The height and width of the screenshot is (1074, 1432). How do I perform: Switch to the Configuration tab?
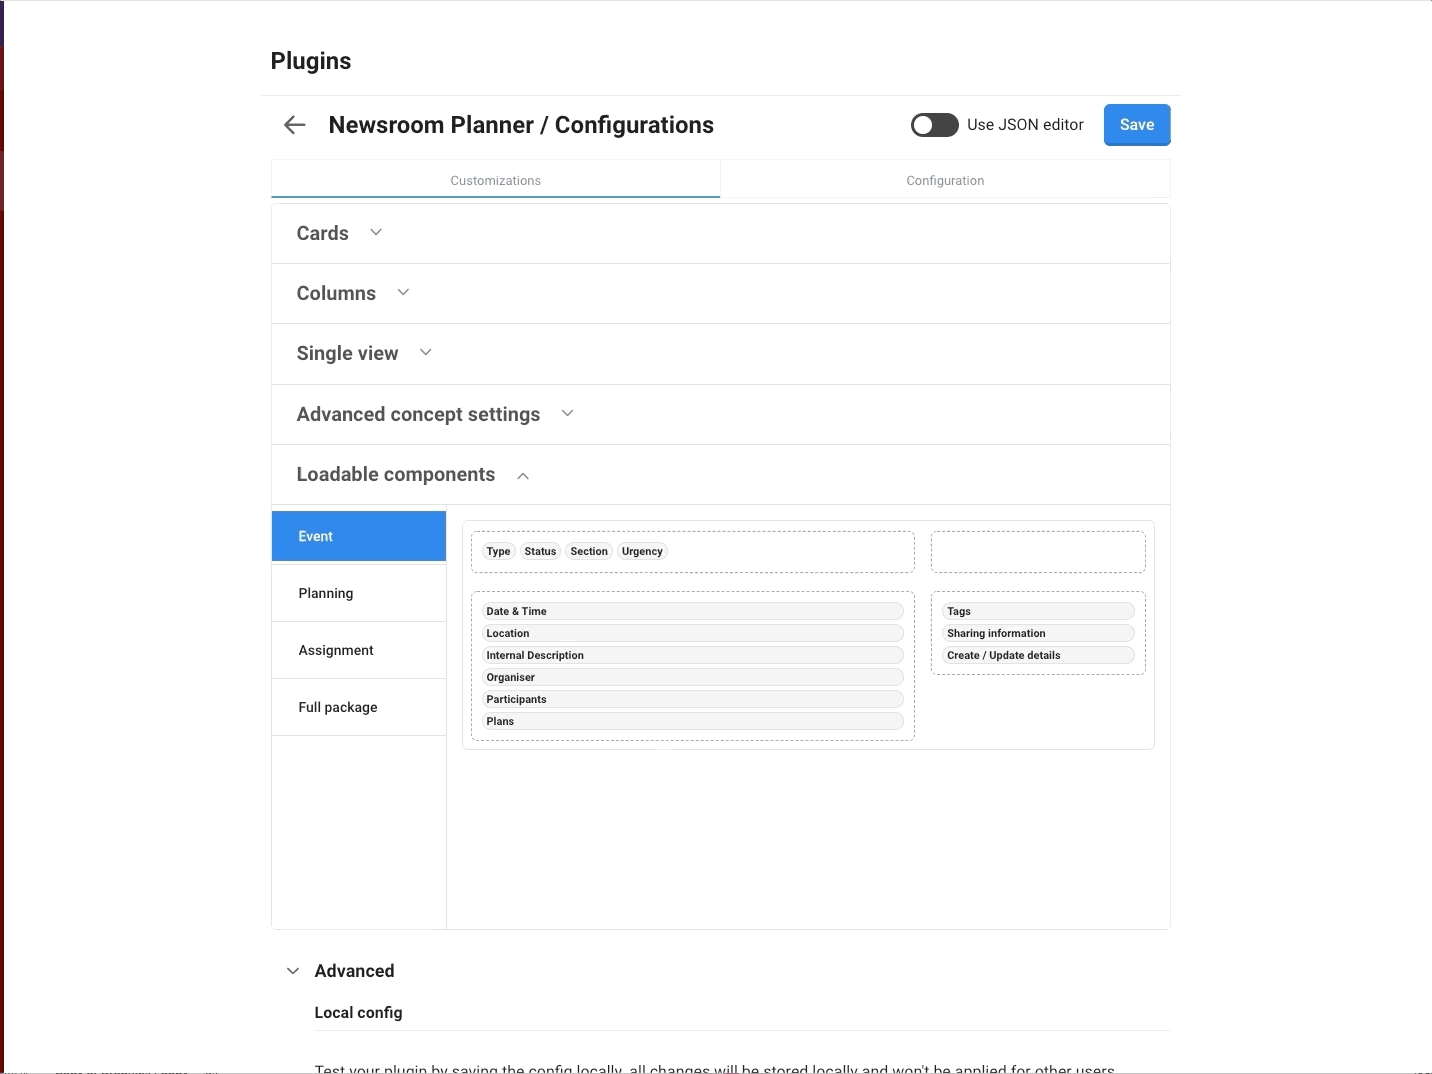point(945,181)
